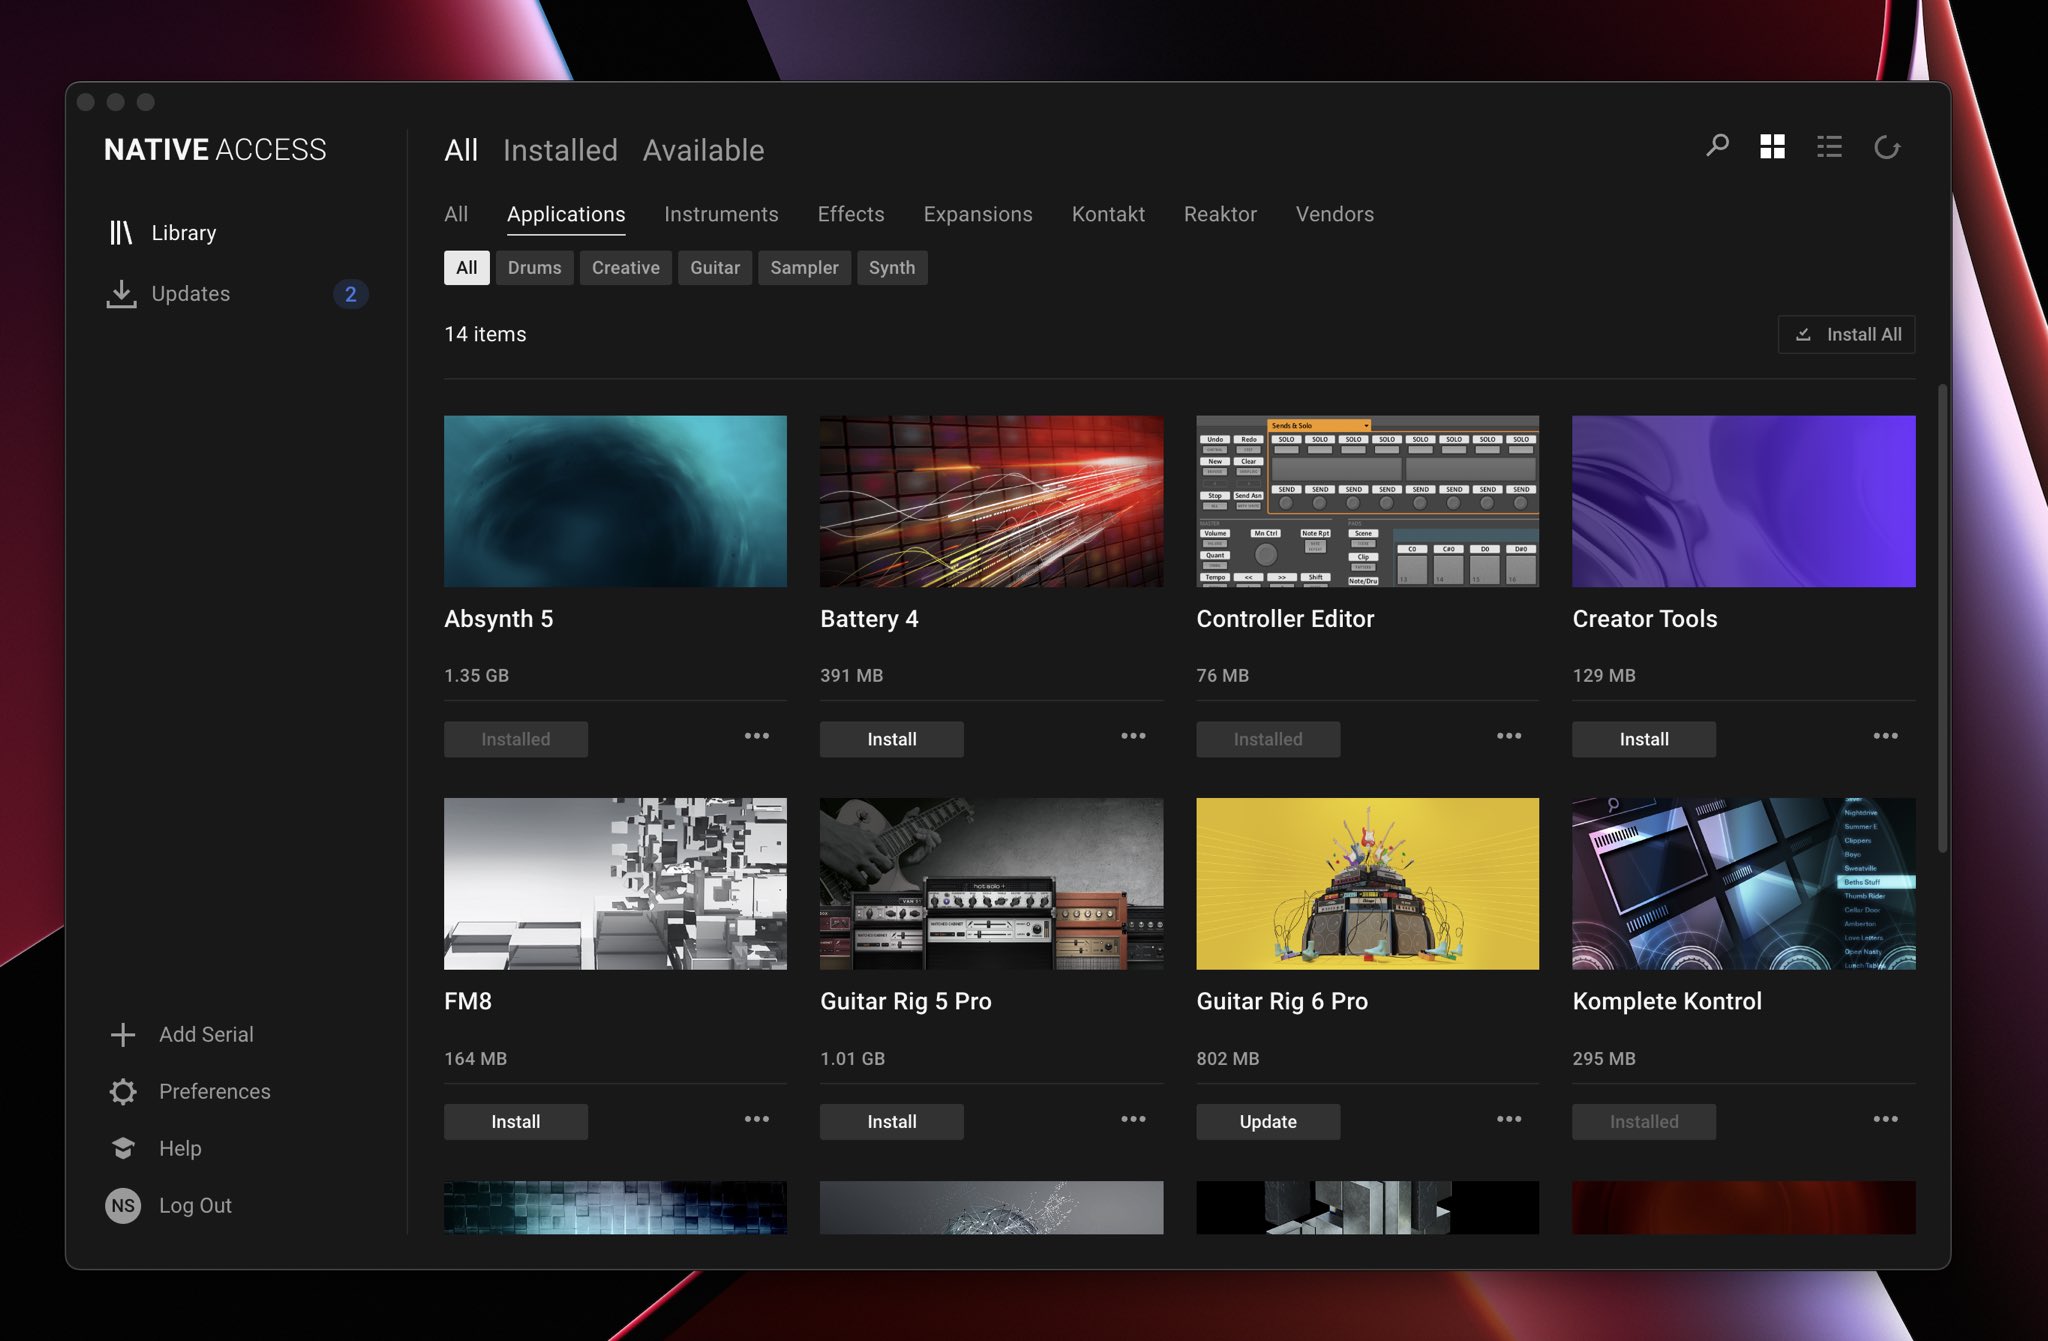
Task: Click the Add Serial plus icon
Action: coord(121,1034)
